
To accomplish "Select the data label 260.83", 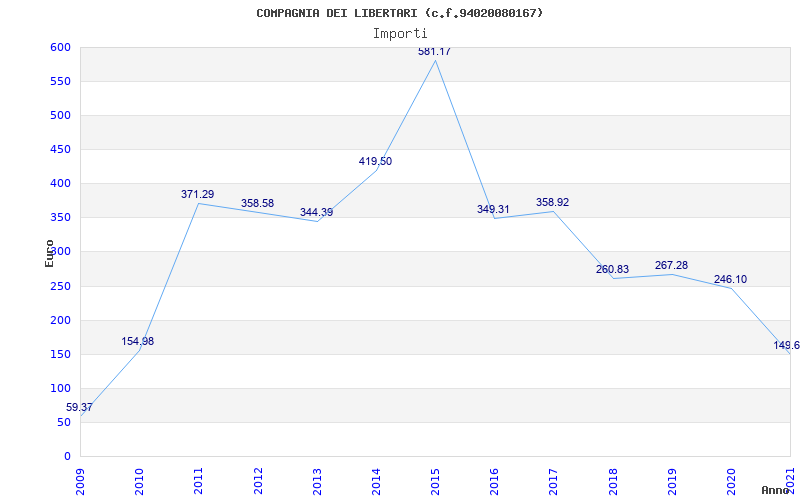I will pos(612,269).
